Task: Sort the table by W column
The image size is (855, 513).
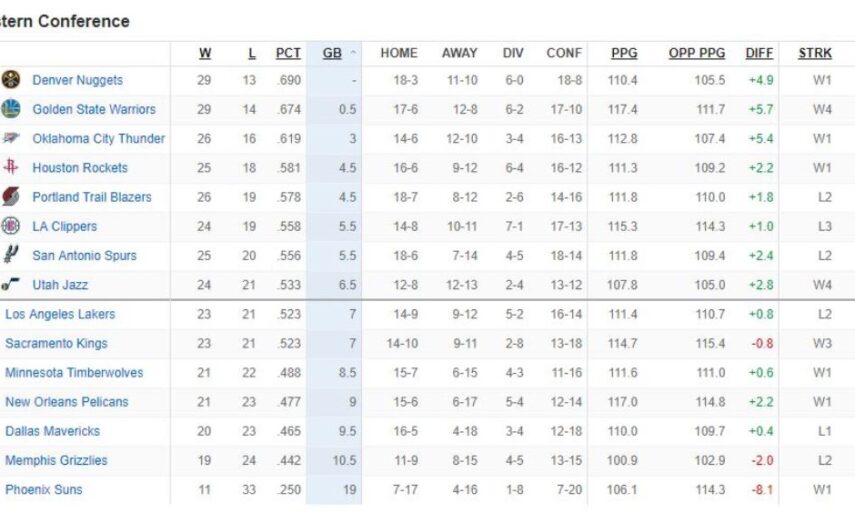Action: tap(205, 53)
